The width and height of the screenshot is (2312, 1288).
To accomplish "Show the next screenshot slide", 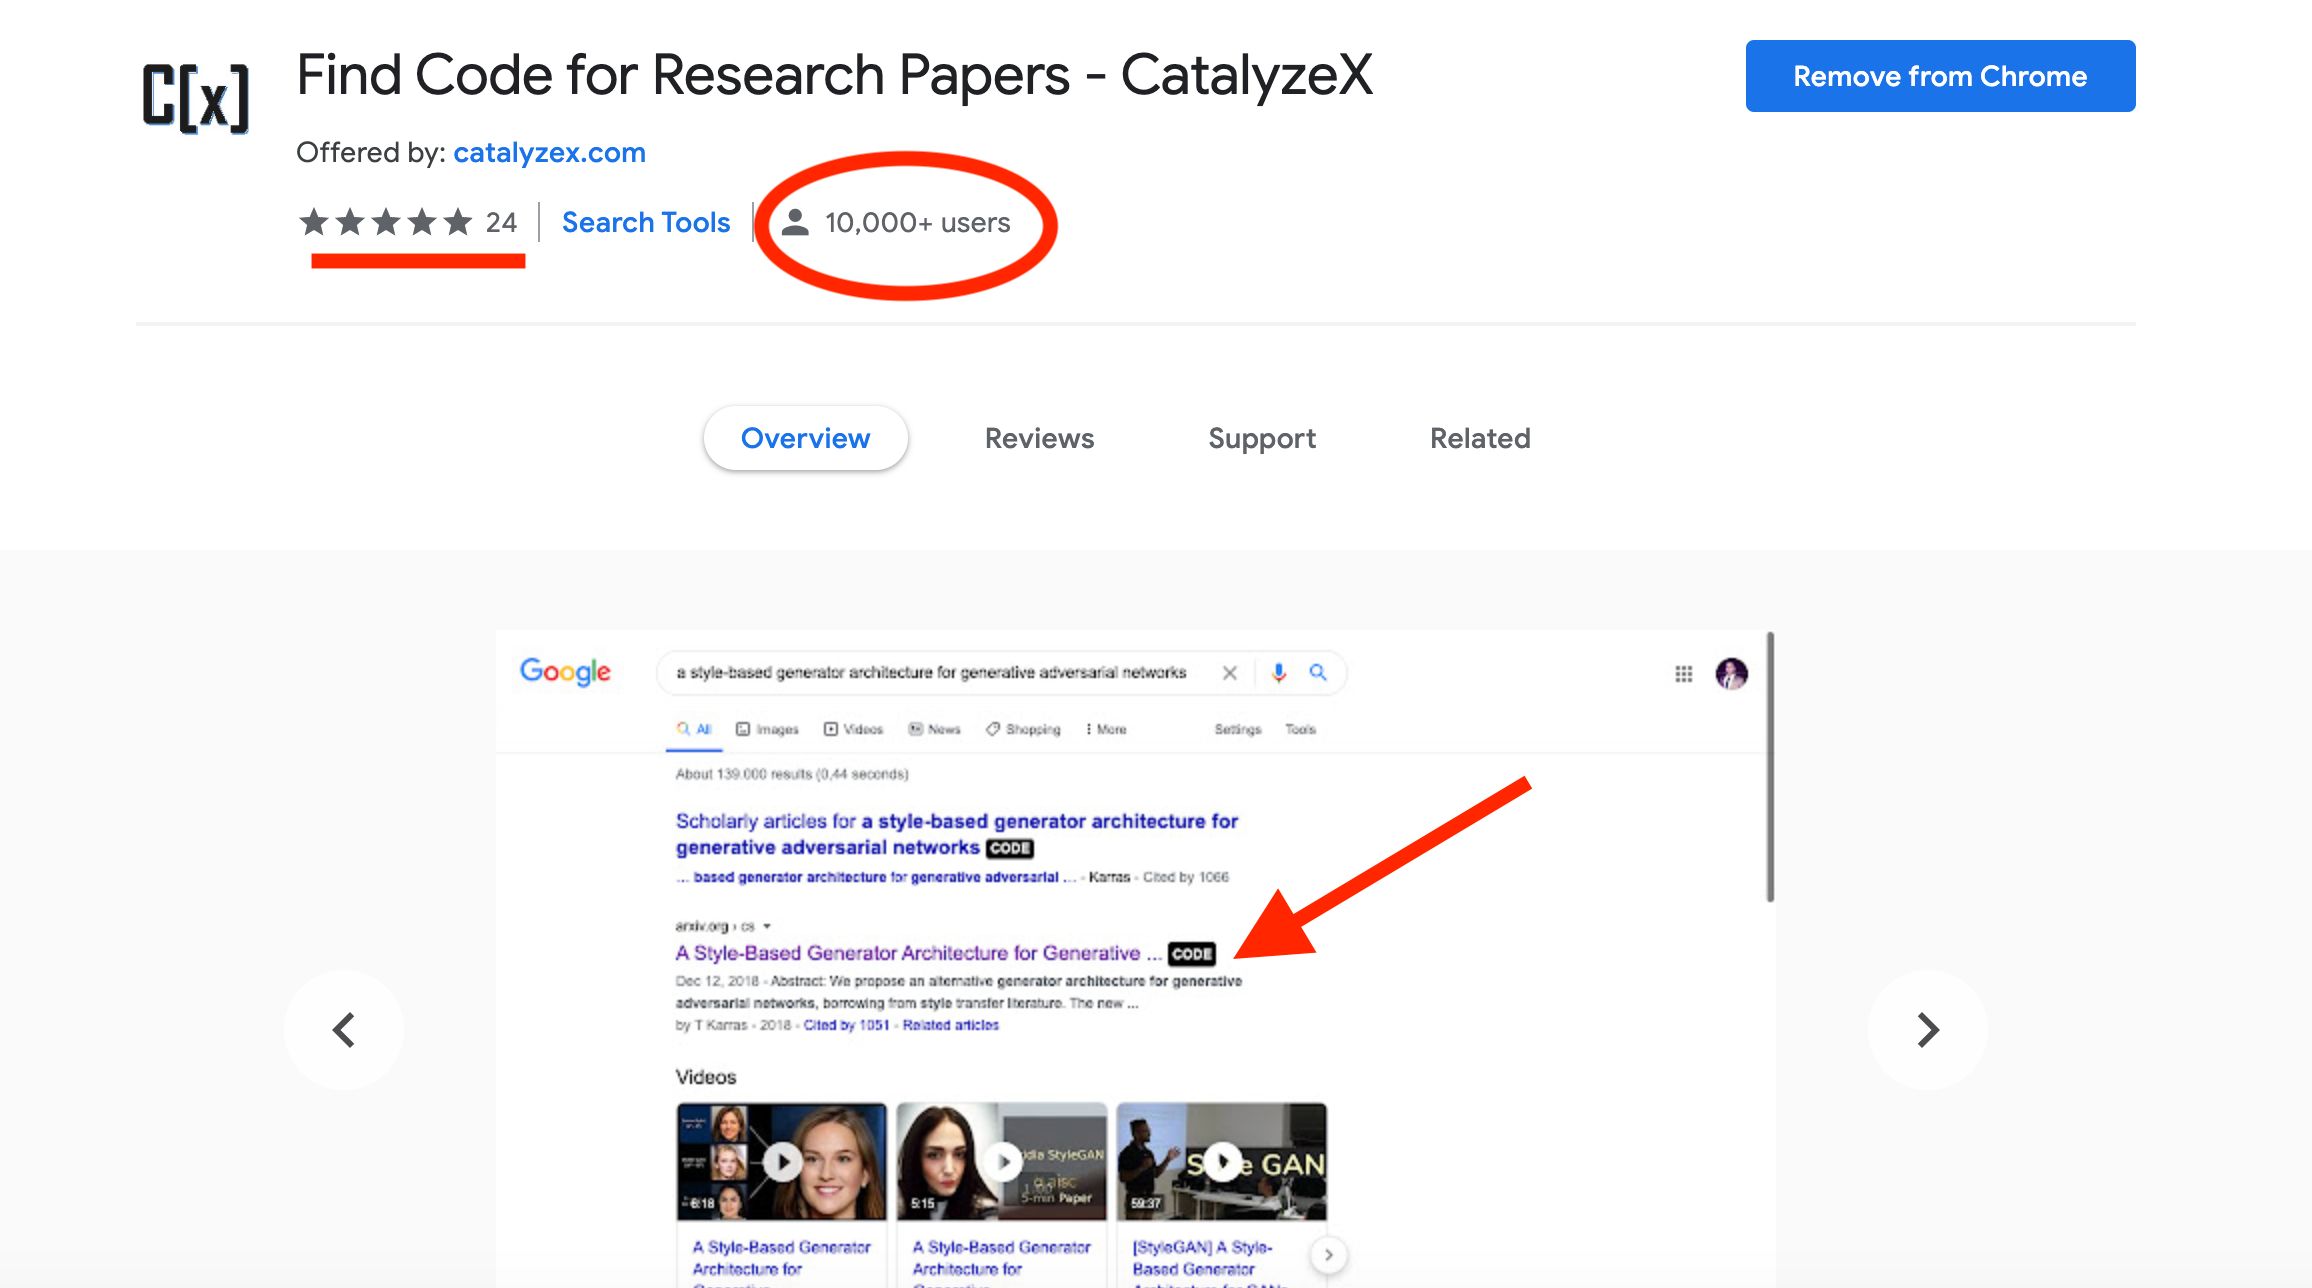I will [1928, 1030].
